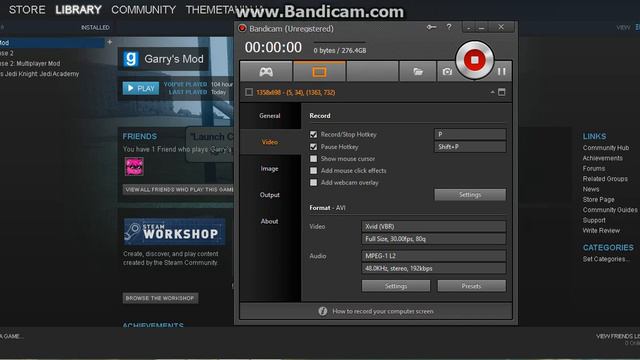
Task: Open the General settings tab
Action: [270, 116]
